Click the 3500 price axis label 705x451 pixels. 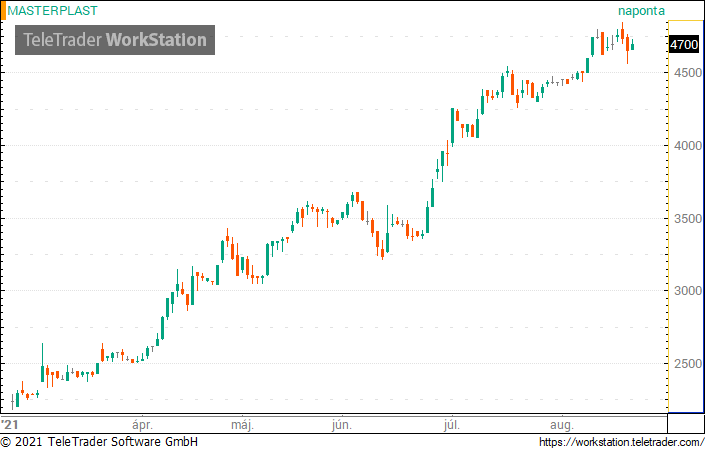point(688,219)
